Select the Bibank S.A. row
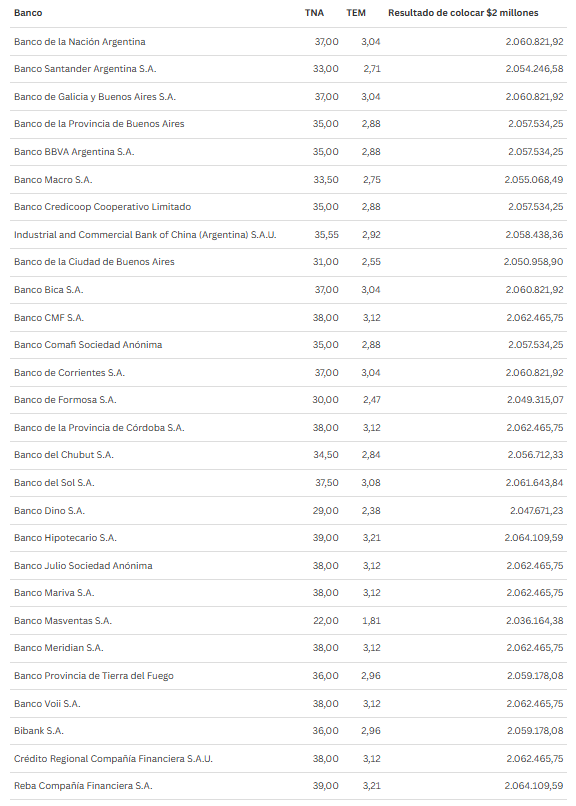The height and width of the screenshot is (806, 576). click(288, 730)
